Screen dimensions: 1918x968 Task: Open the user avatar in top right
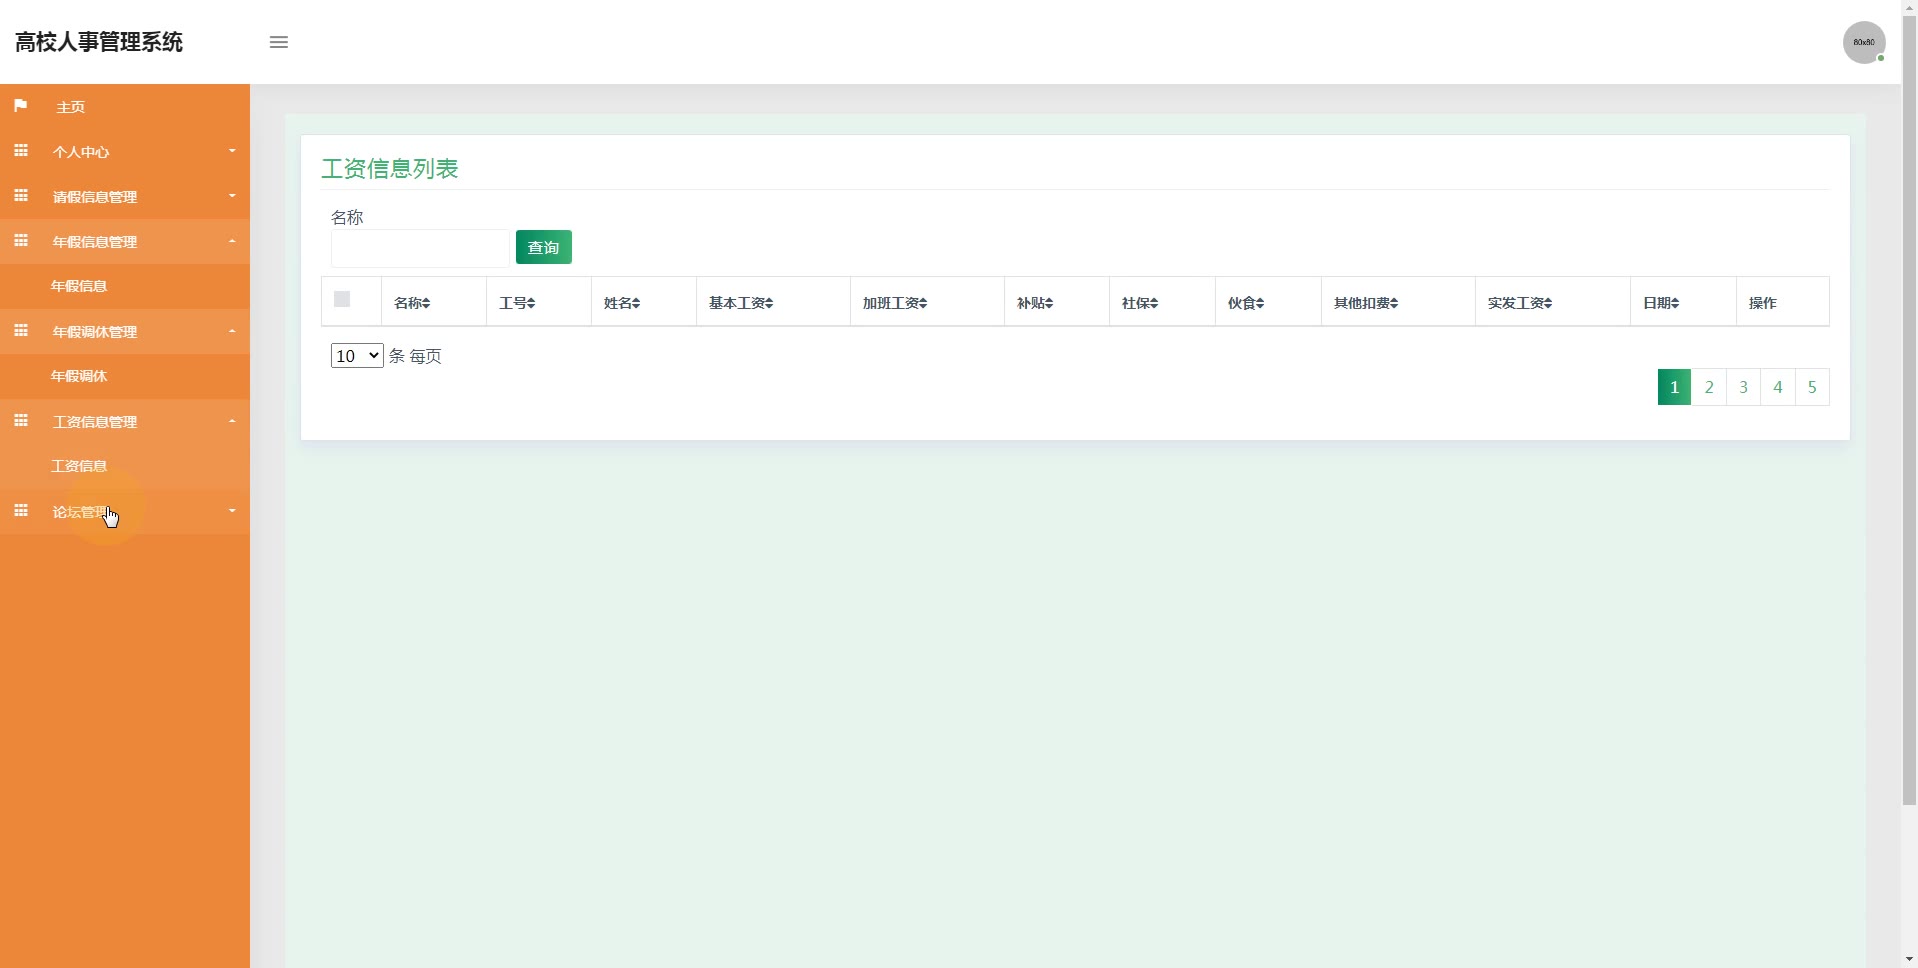[1864, 42]
